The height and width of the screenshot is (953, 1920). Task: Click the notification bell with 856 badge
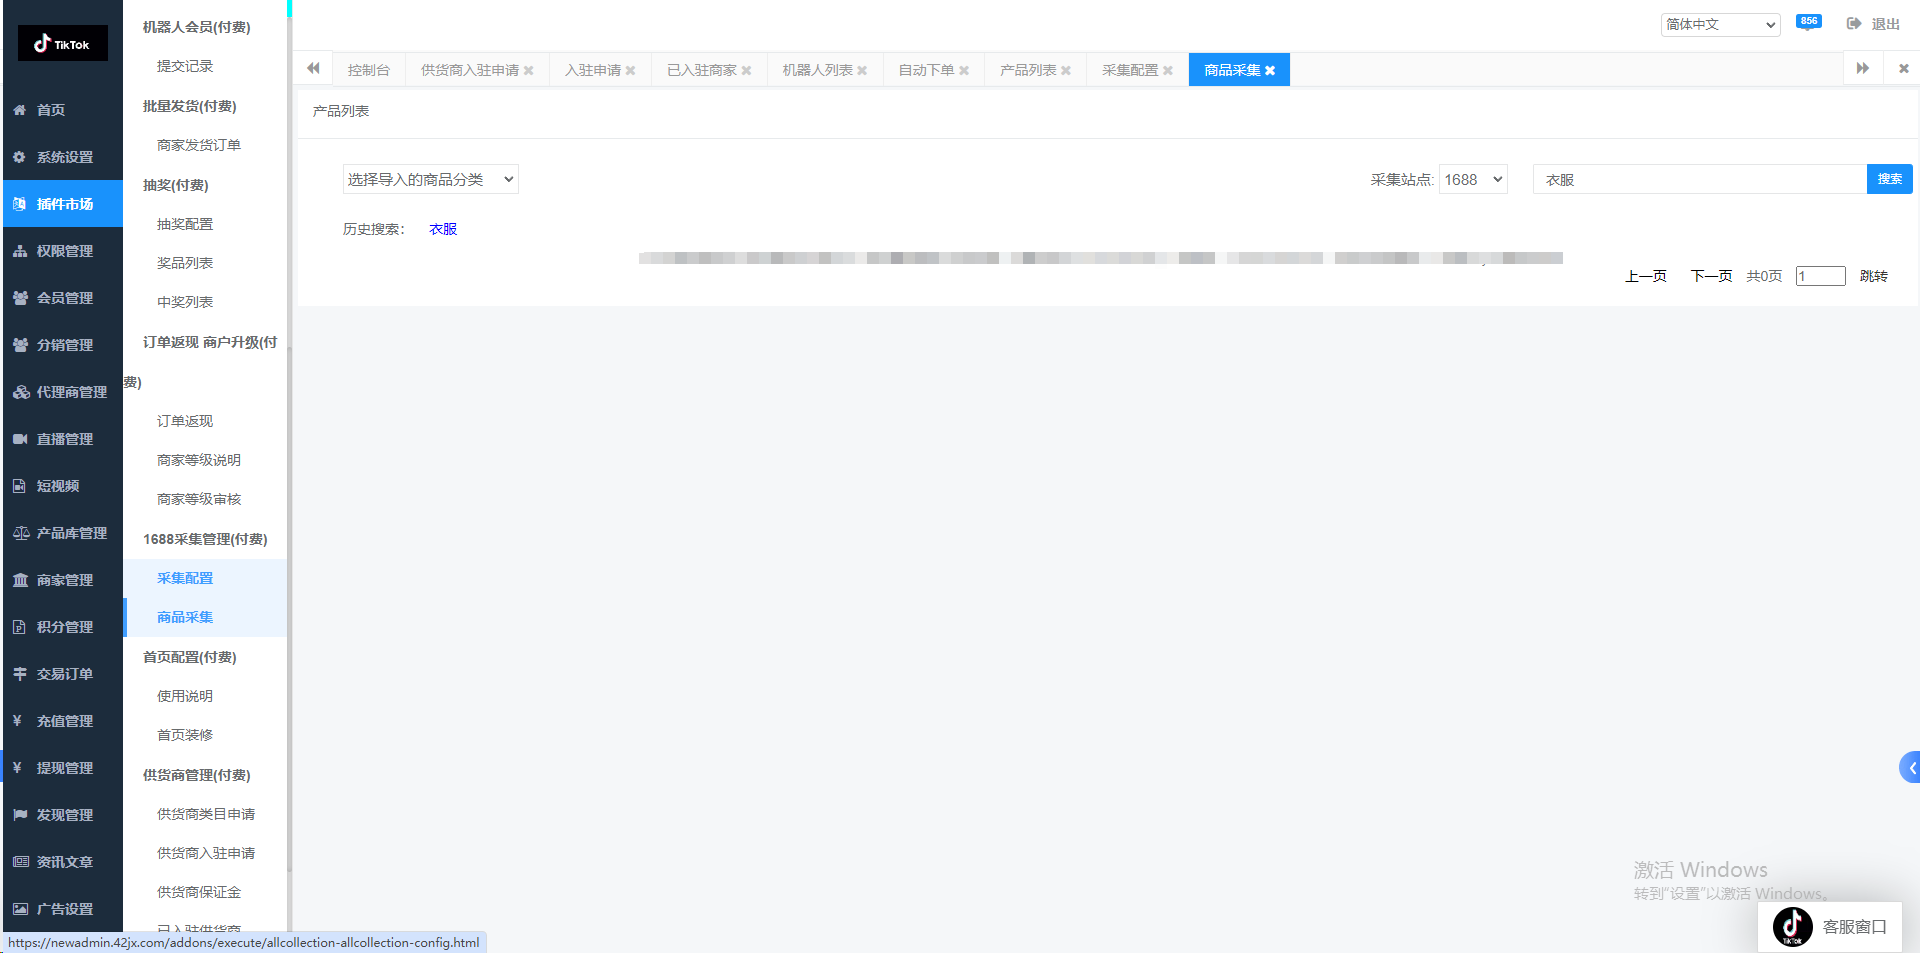[x=1808, y=20]
